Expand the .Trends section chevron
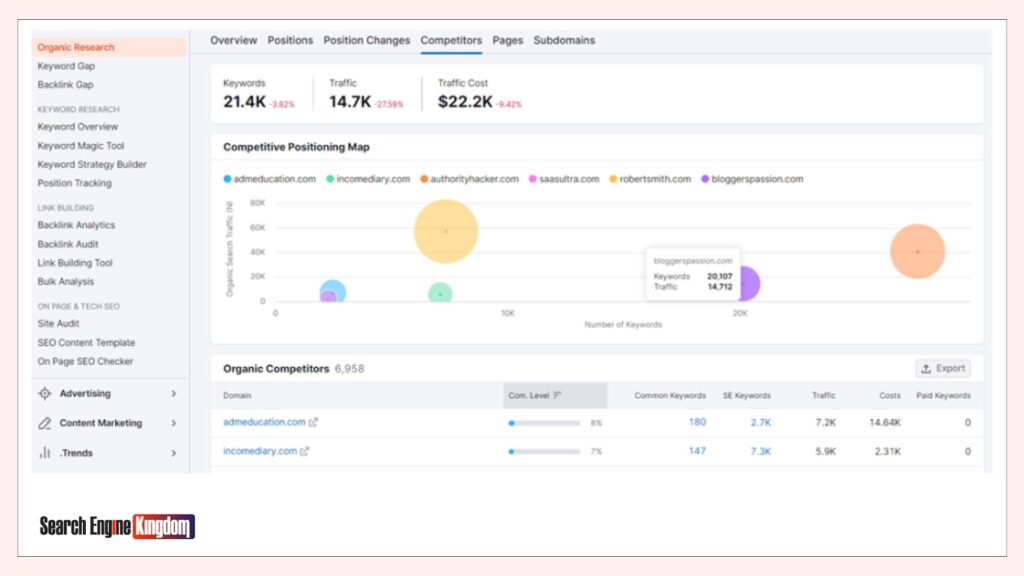The width and height of the screenshot is (1024, 576). coord(174,453)
